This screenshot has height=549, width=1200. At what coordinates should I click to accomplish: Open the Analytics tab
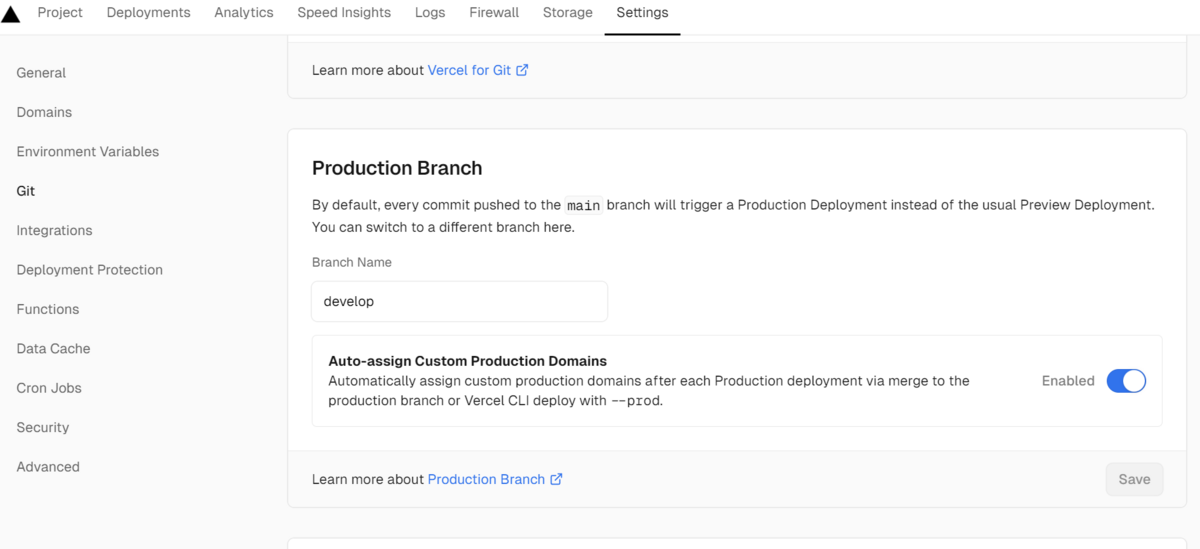tap(244, 13)
